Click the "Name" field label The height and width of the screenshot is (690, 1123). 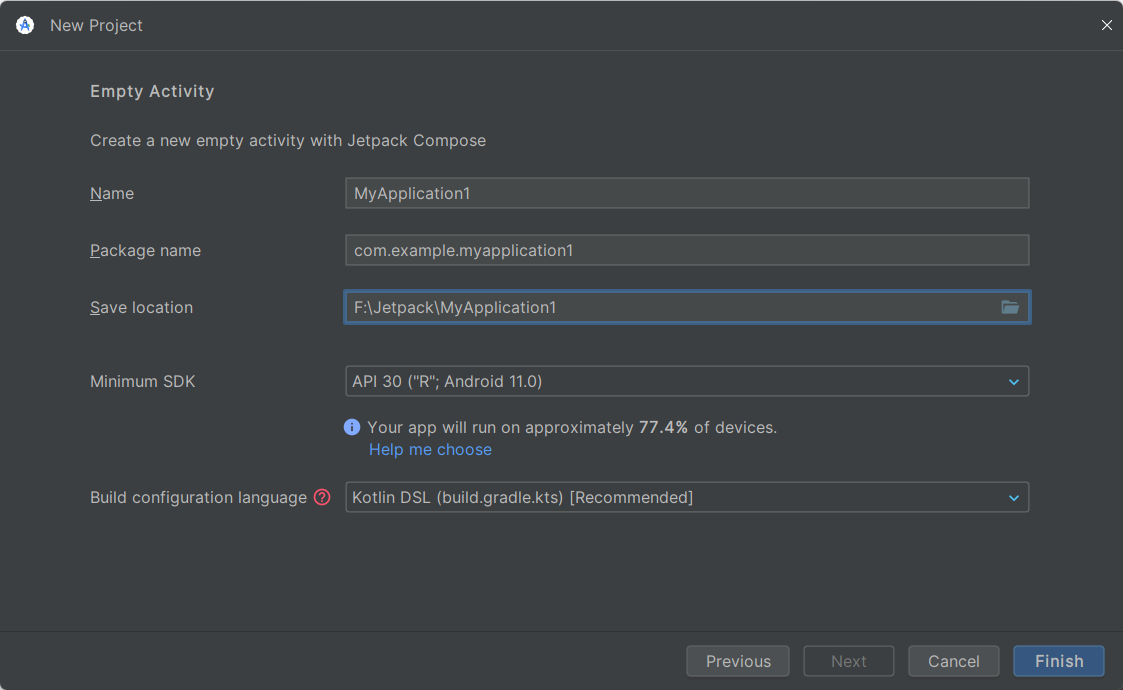[x=112, y=193]
